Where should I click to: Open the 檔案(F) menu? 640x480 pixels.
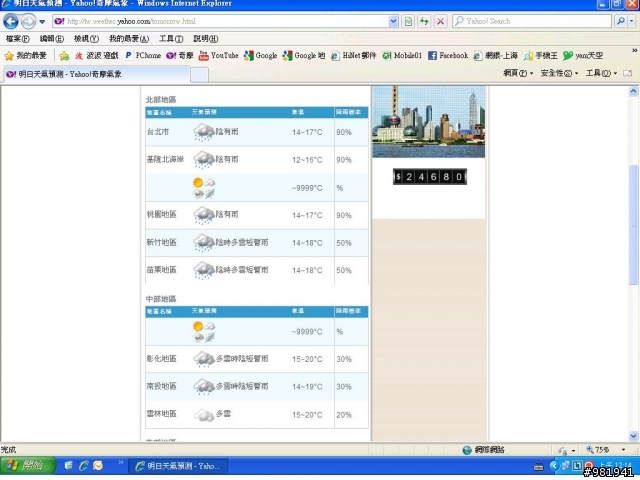click(x=18, y=39)
